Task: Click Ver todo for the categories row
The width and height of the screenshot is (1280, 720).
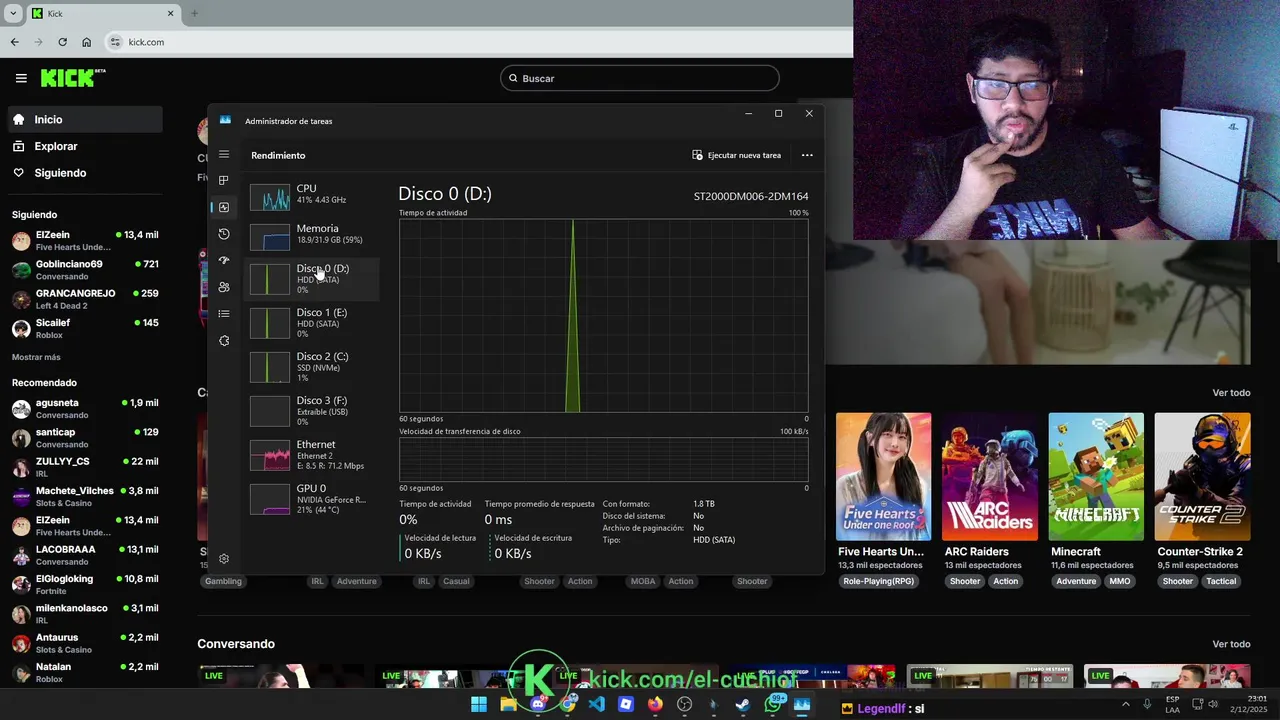Action: click(1231, 393)
